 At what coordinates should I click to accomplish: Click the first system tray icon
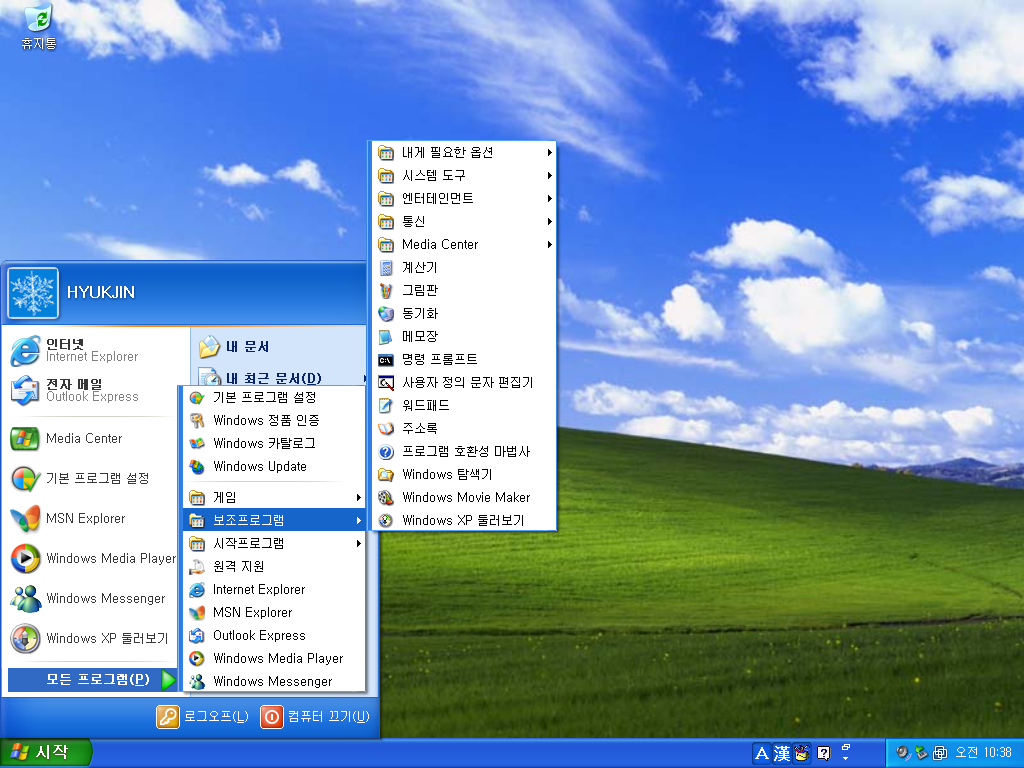tap(903, 753)
